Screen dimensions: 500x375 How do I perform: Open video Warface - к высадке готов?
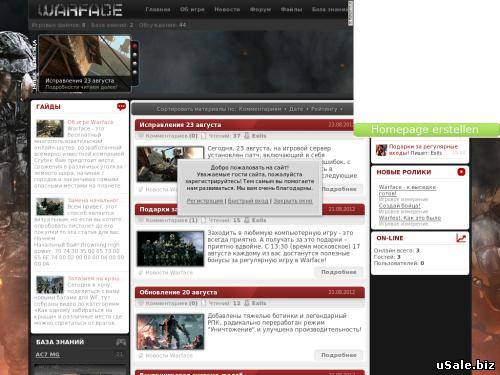[408, 190]
